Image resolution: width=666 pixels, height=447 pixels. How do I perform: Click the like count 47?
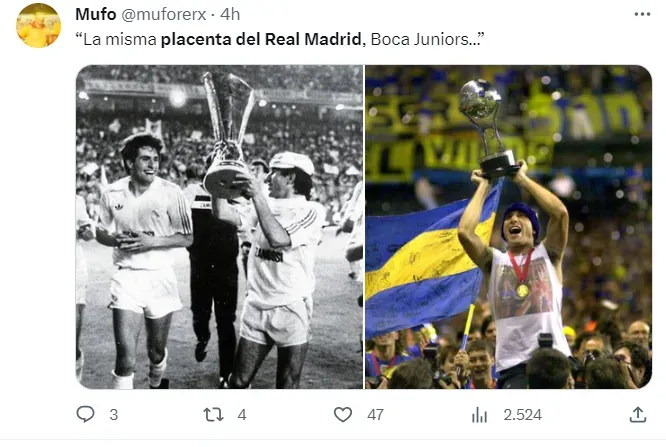click(x=377, y=414)
